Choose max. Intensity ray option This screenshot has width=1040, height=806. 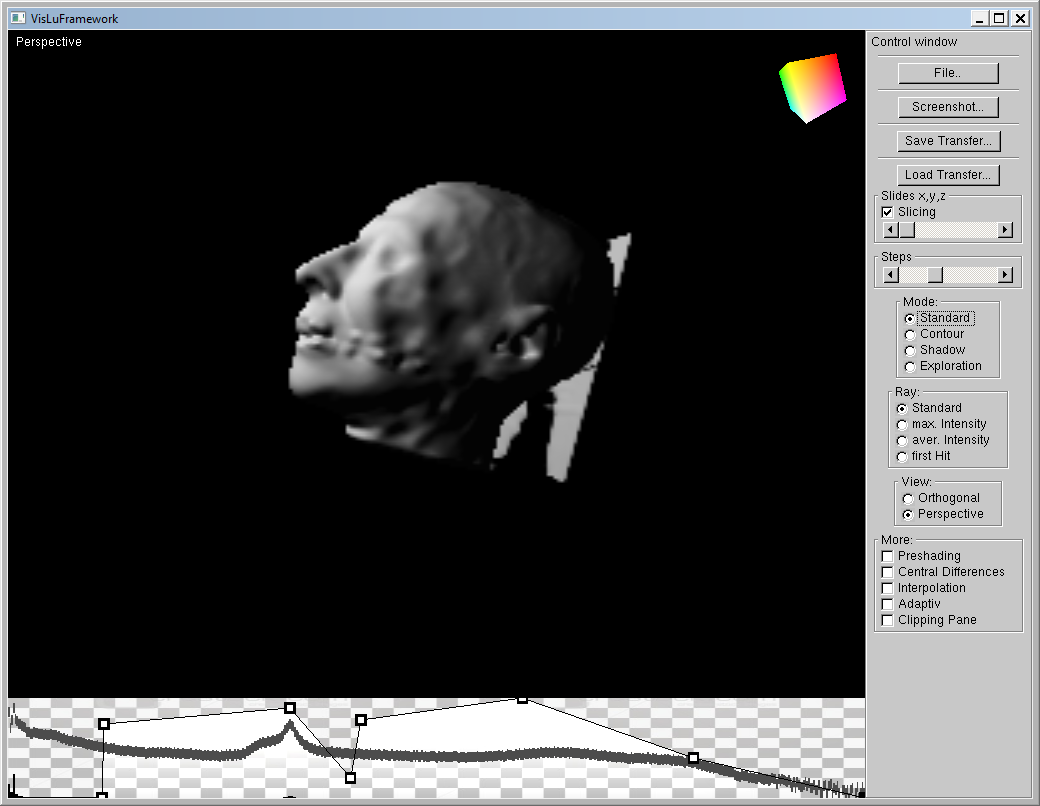[x=902, y=424]
